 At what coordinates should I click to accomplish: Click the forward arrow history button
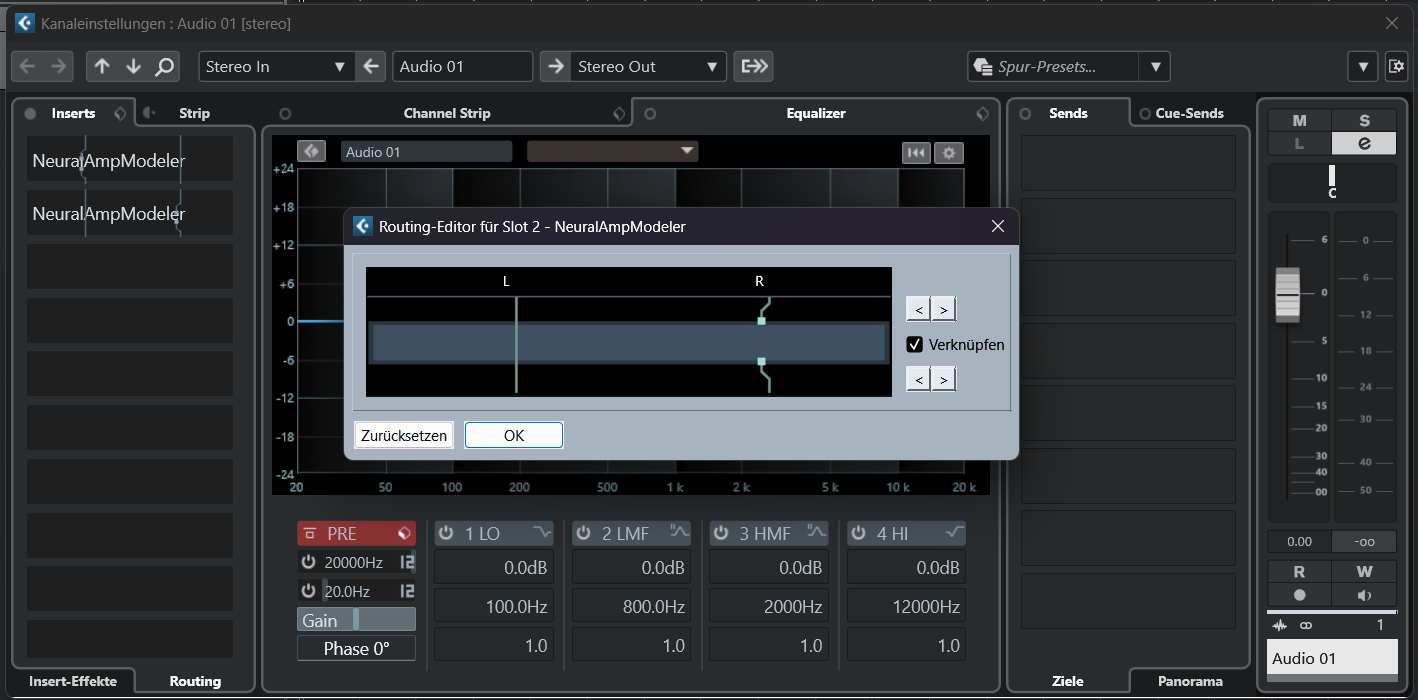tap(58, 67)
